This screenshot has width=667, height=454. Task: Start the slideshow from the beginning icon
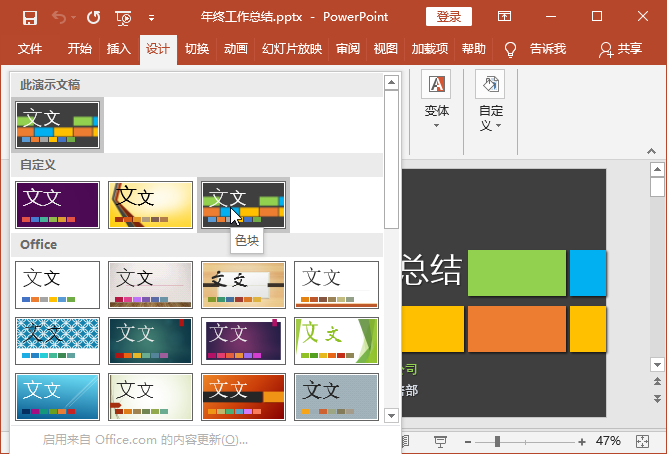[123, 17]
